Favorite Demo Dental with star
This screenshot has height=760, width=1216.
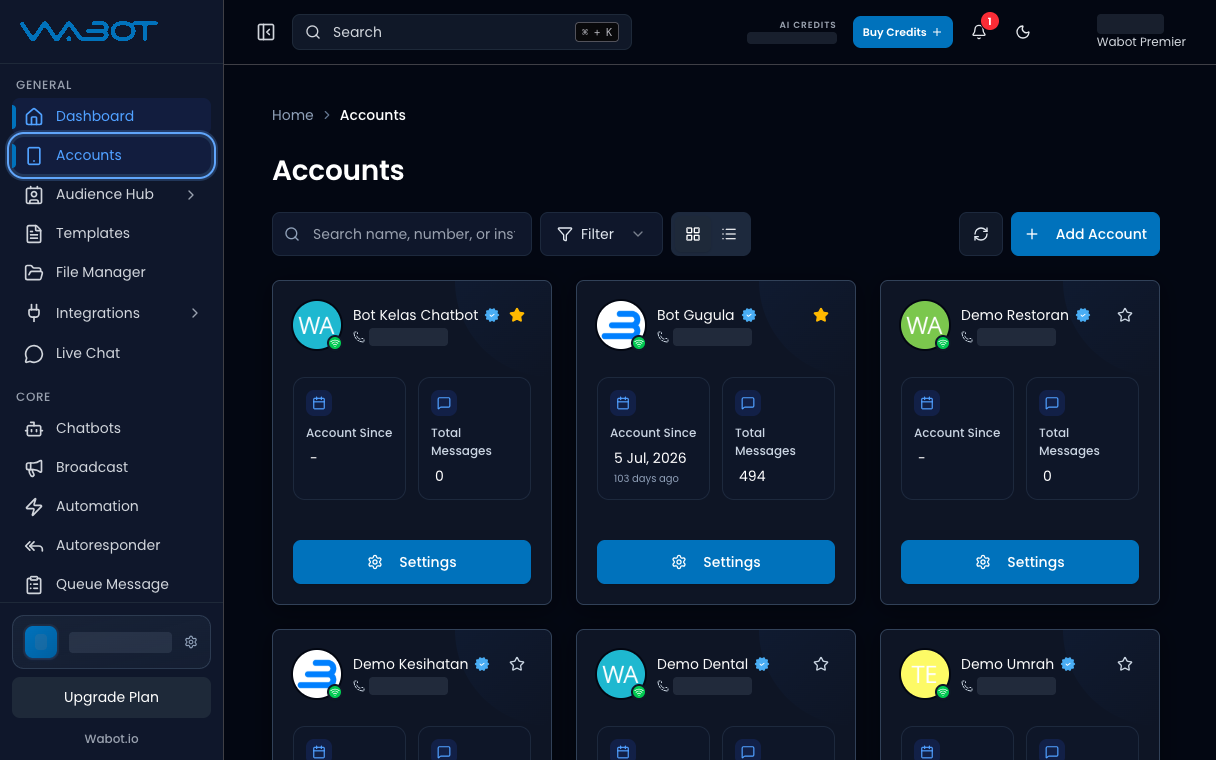[821, 664]
